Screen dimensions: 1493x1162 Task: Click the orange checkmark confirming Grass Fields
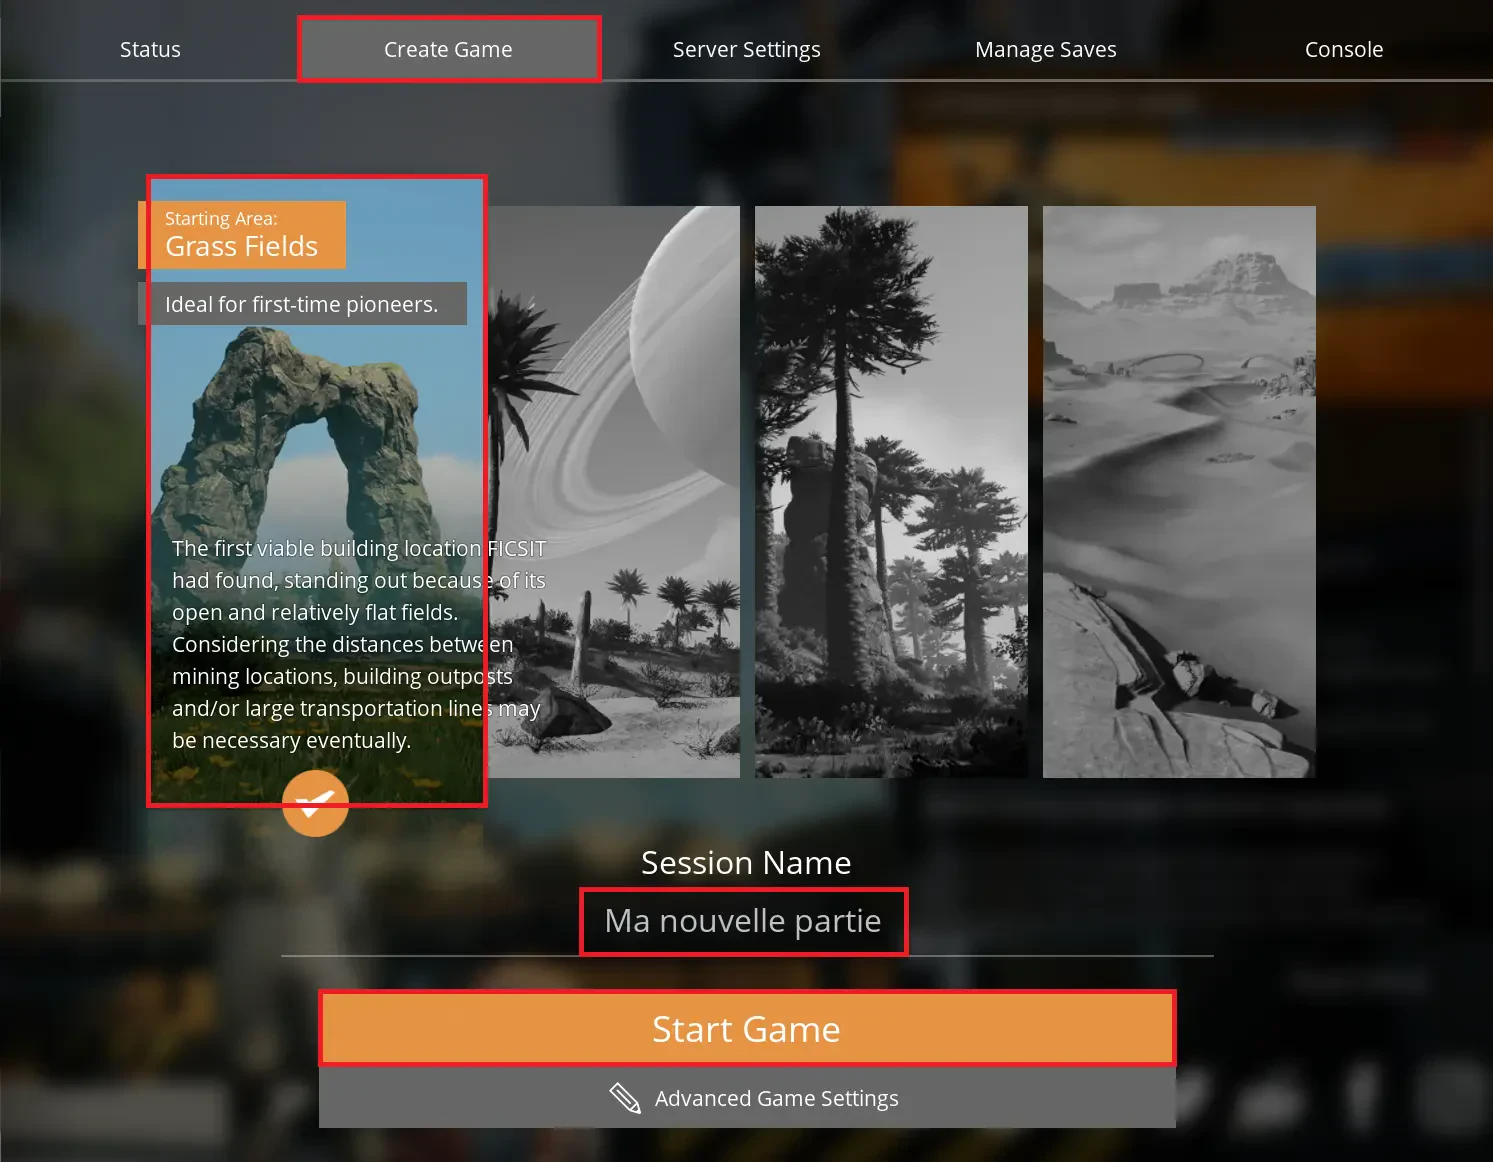point(315,803)
